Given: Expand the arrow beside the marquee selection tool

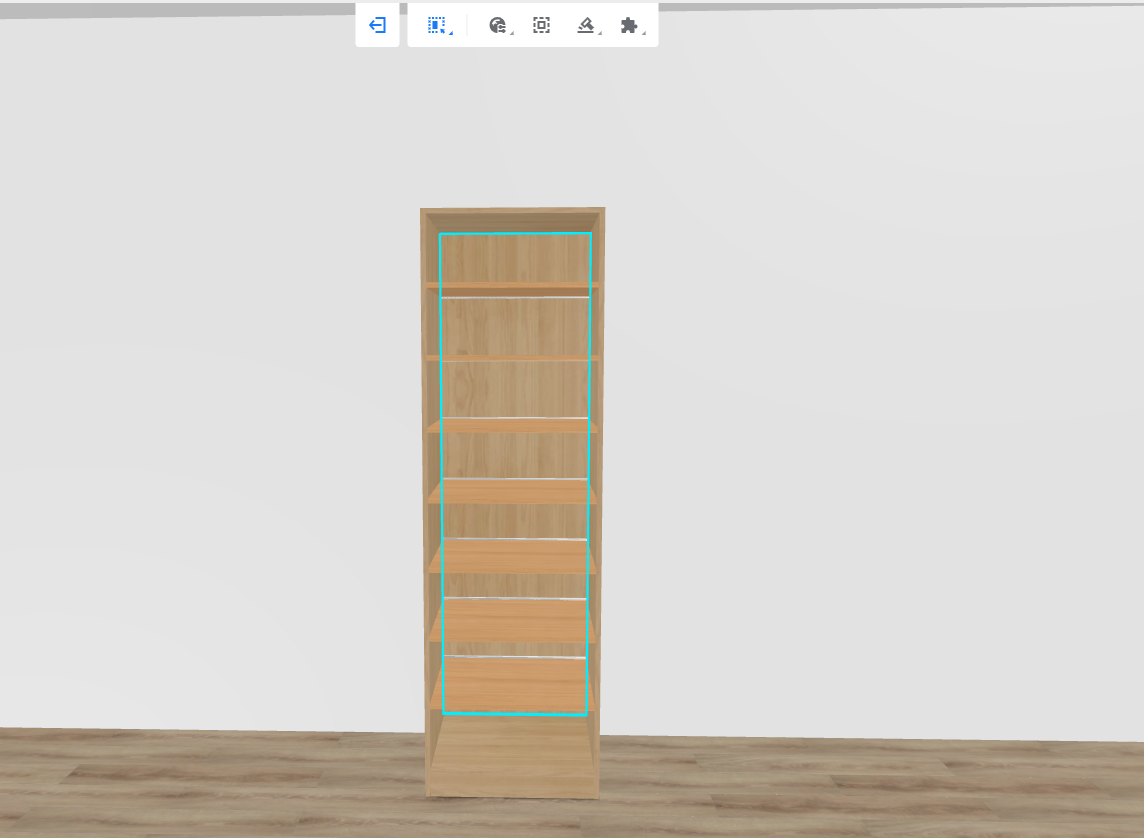Looking at the screenshot, I should (451, 34).
